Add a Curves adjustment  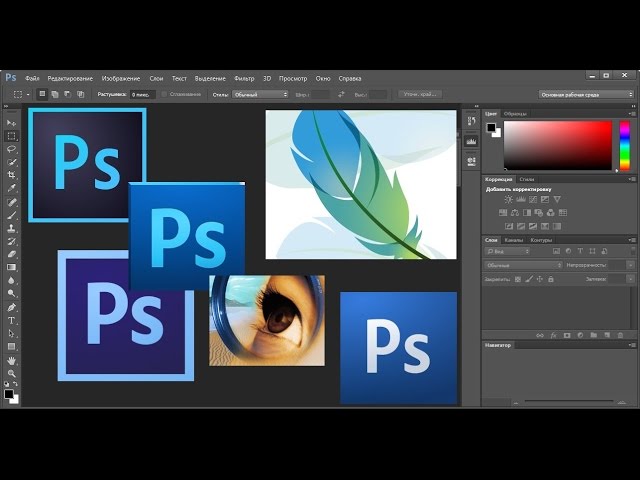[533, 199]
